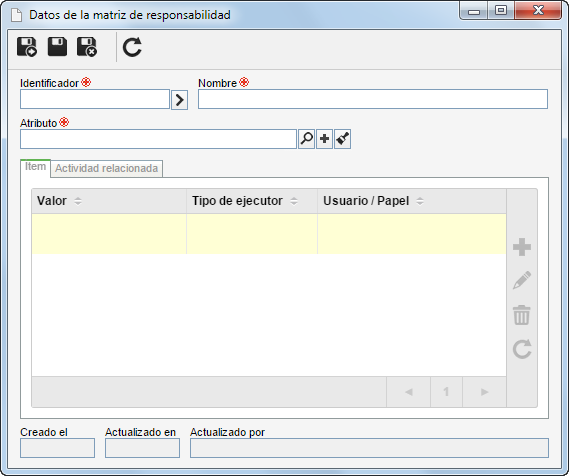
Task: Click the Actualizado por field
Action: click(x=369, y=448)
